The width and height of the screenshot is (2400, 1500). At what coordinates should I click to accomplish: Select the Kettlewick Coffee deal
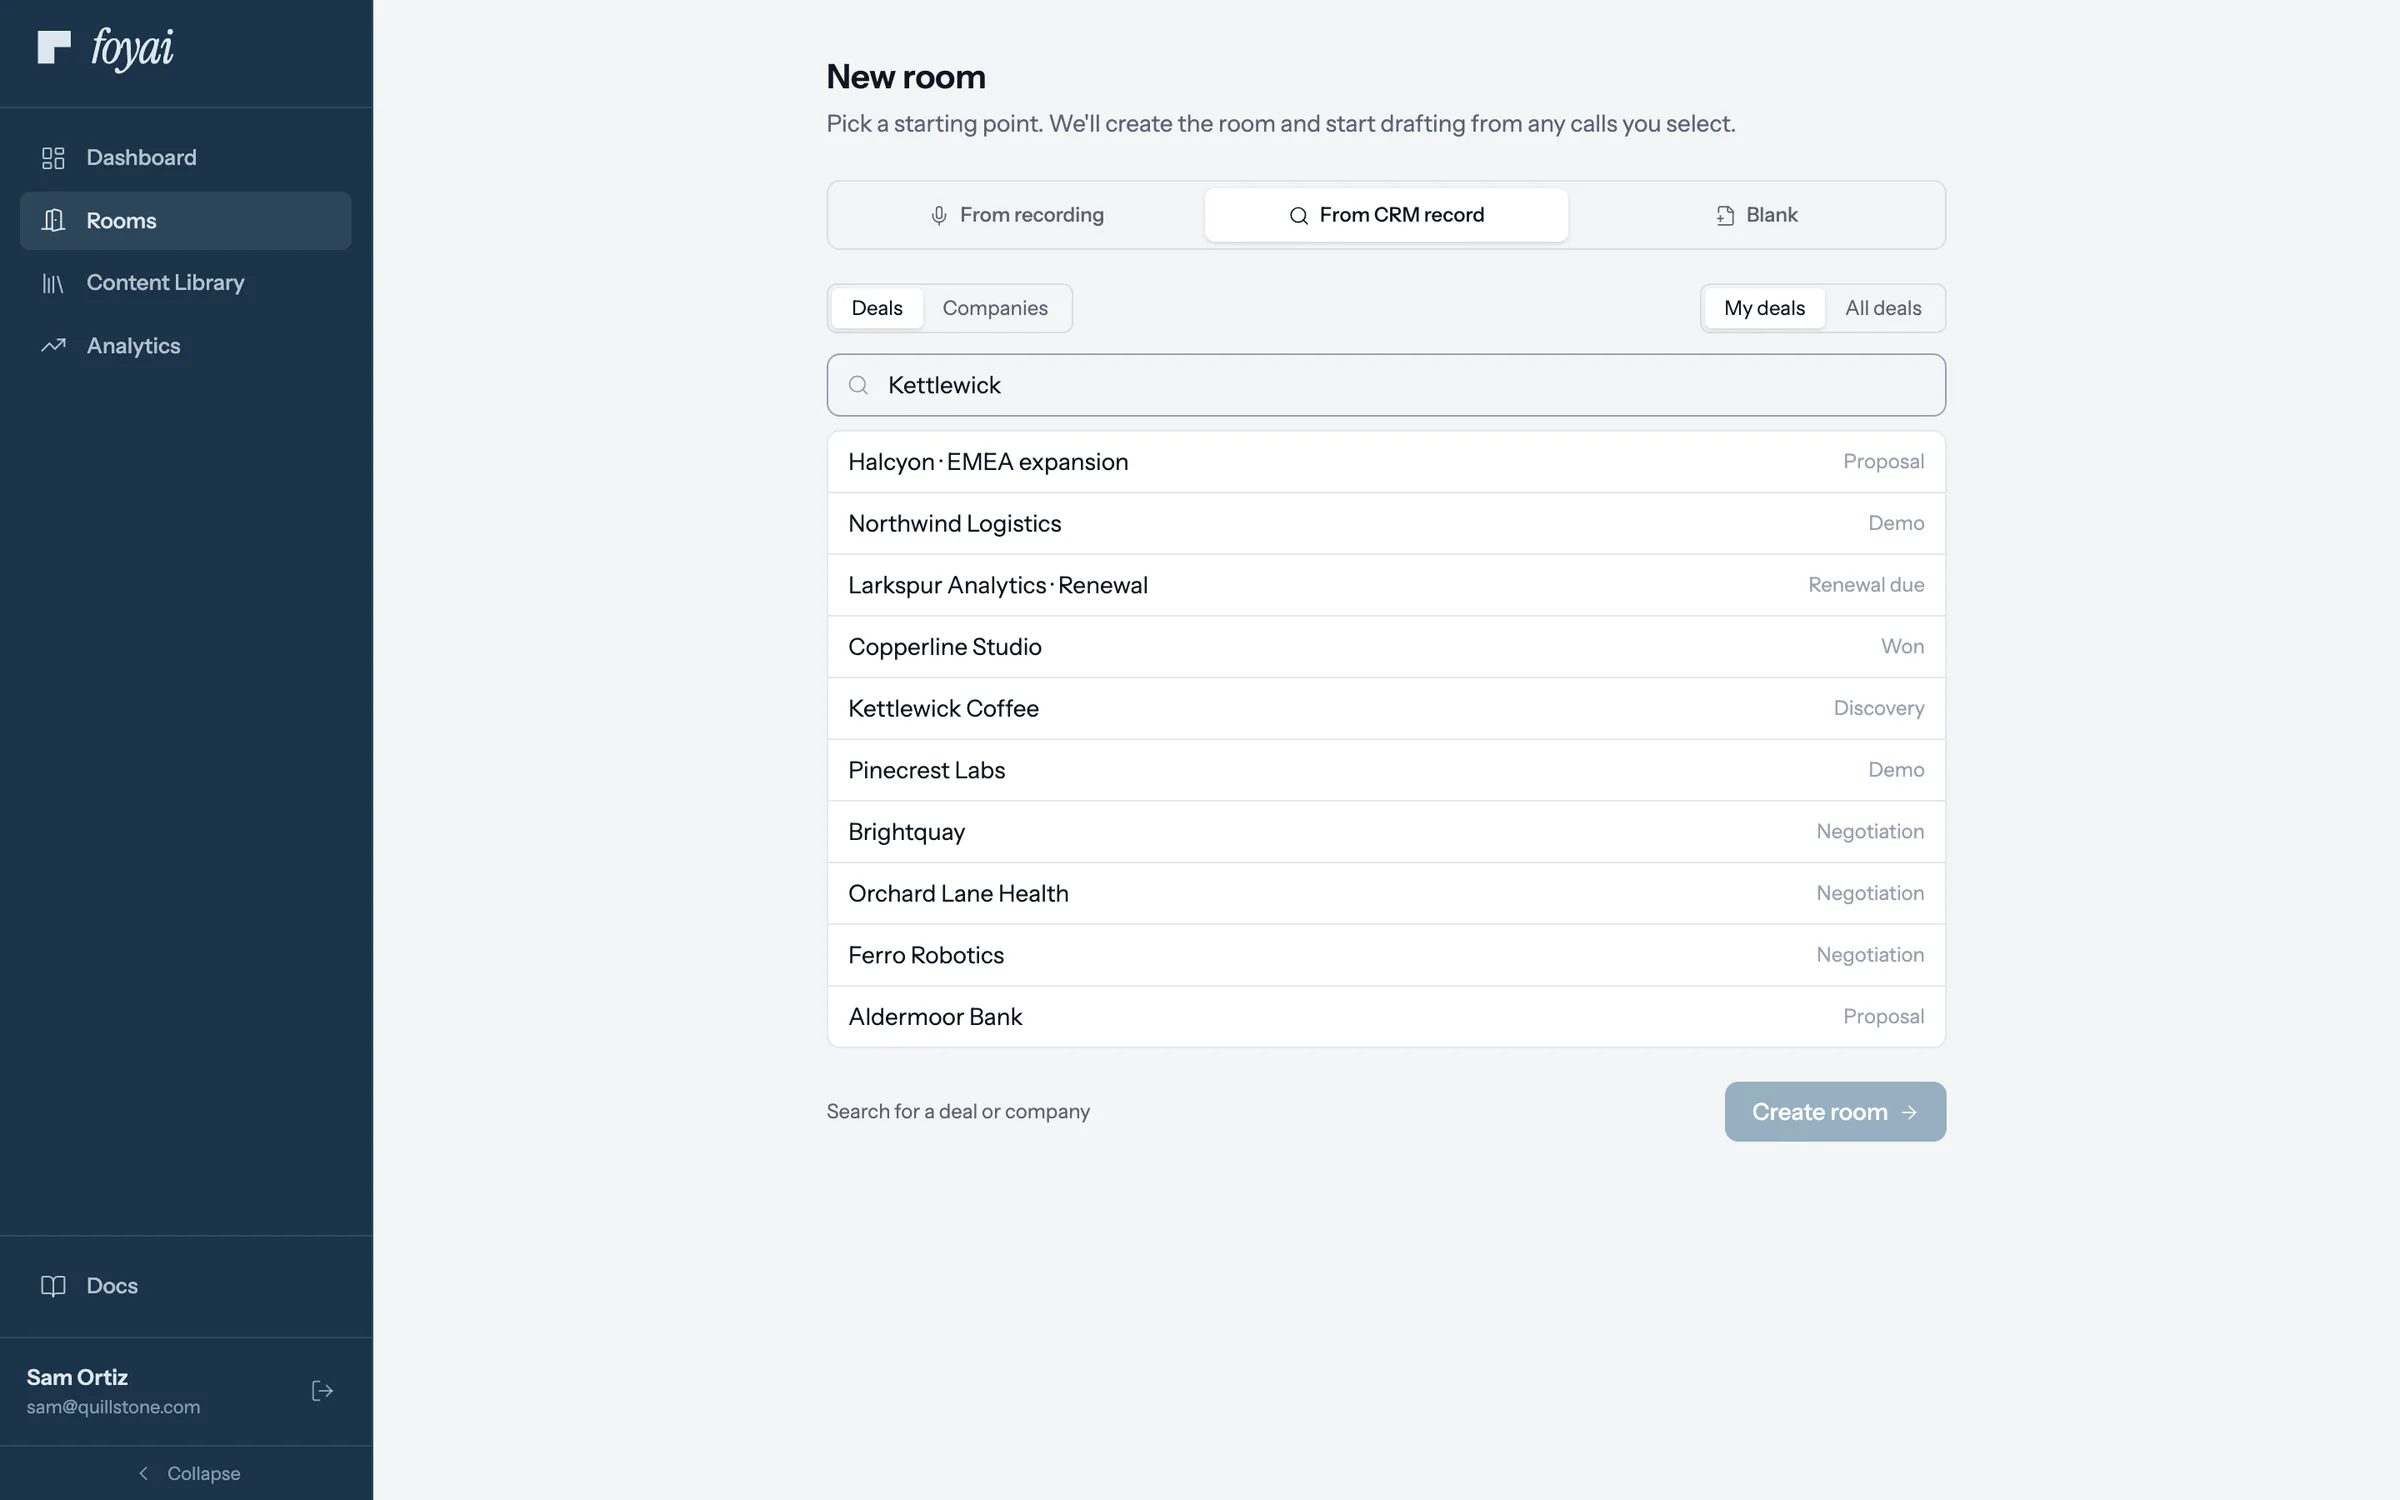[1386, 708]
